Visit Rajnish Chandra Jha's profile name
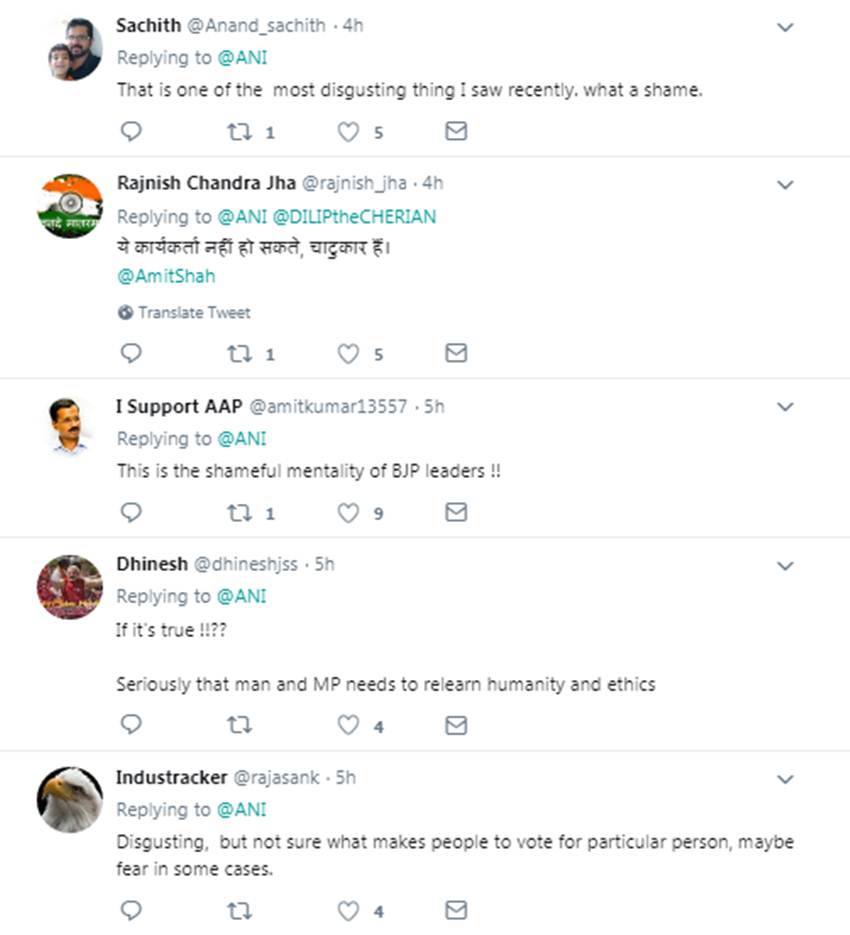 coord(206,183)
